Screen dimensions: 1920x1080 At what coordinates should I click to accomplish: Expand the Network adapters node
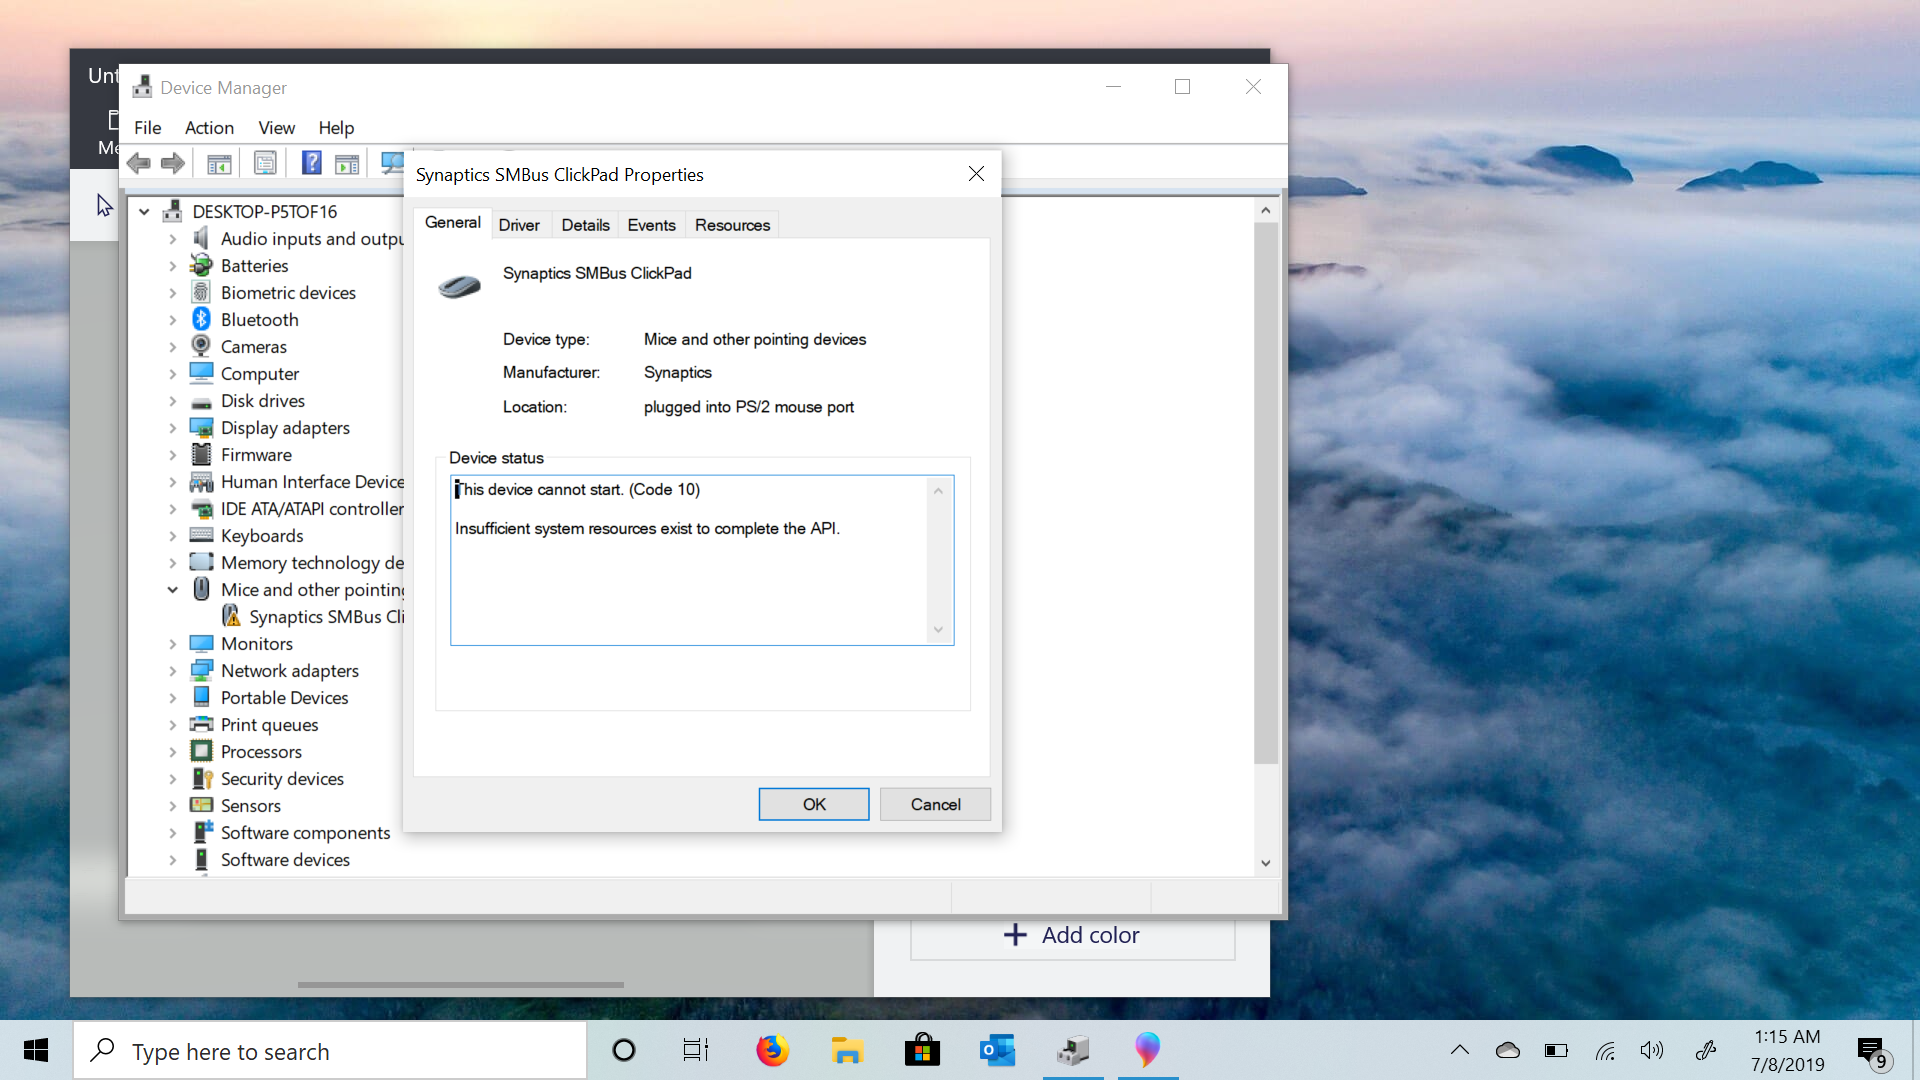tap(172, 671)
